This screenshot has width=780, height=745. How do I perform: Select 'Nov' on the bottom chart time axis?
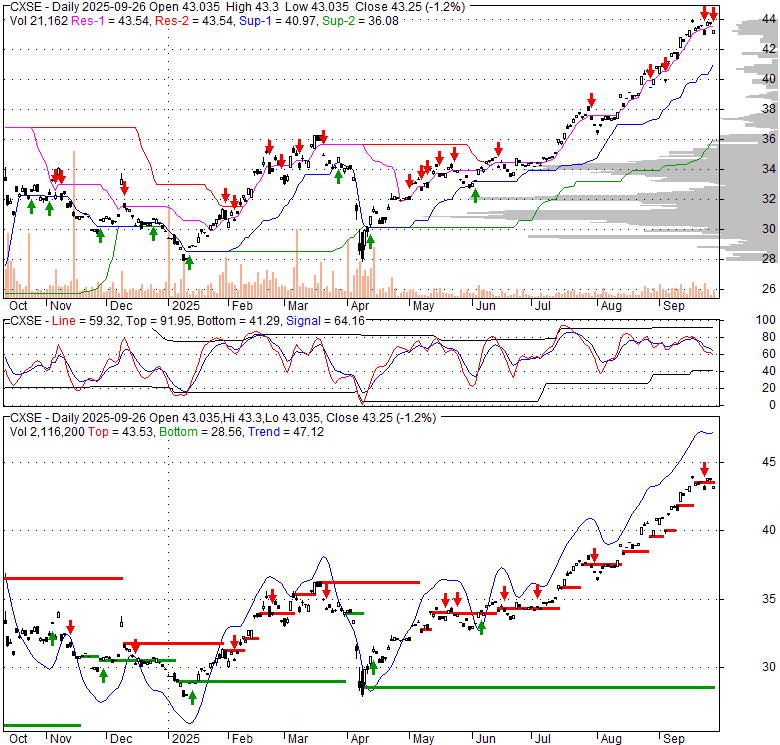coord(61,739)
